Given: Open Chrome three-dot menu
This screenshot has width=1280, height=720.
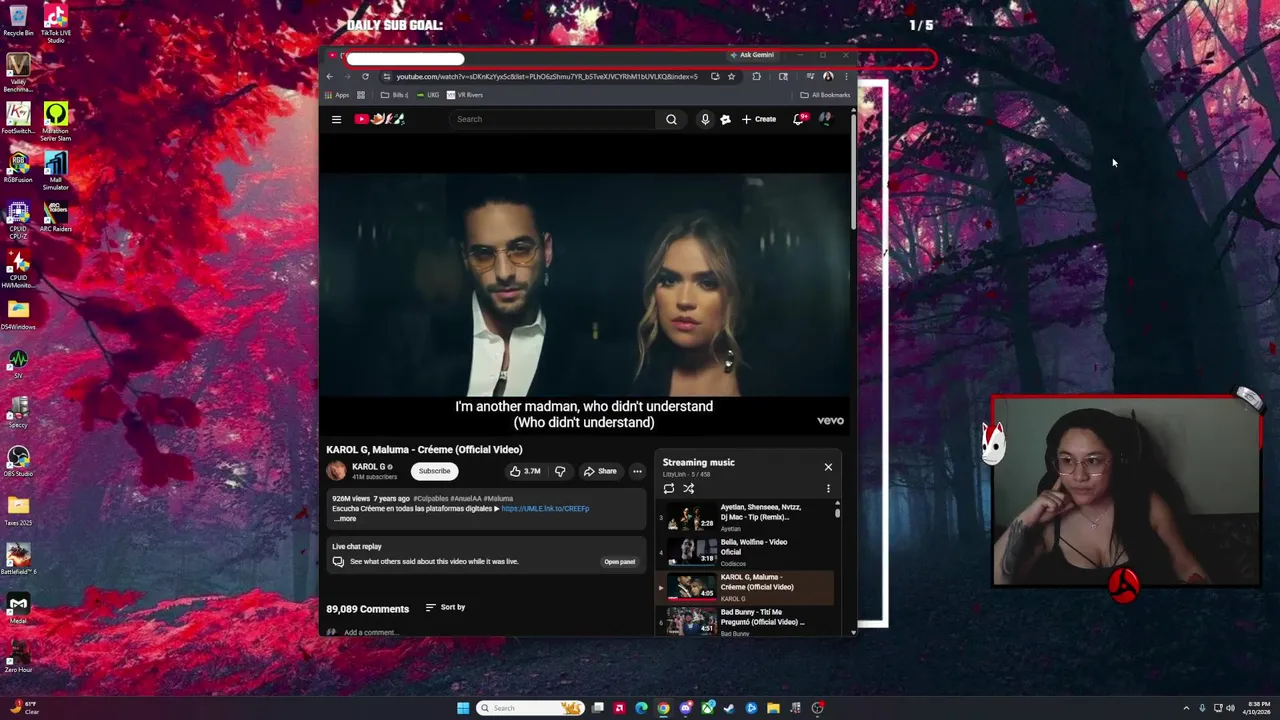Looking at the screenshot, I should tap(846, 77).
